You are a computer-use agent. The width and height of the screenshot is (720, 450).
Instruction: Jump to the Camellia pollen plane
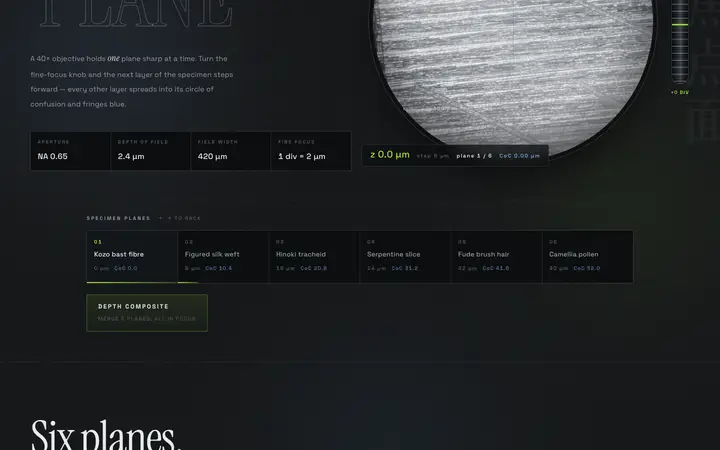click(x=587, y=257)
